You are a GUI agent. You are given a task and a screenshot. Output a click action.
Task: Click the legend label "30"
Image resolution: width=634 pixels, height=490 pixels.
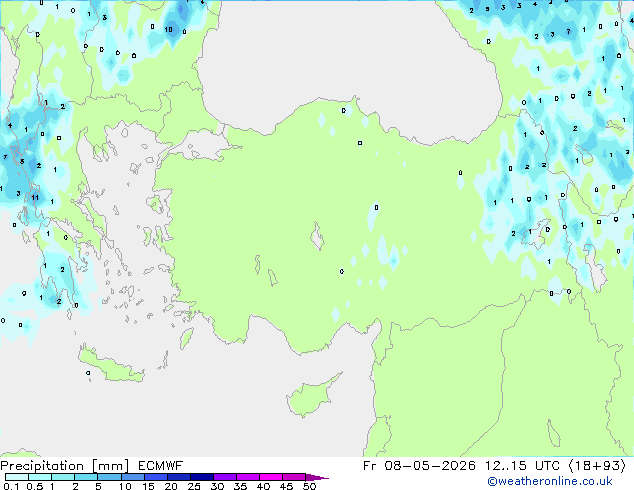pos(217,486)
